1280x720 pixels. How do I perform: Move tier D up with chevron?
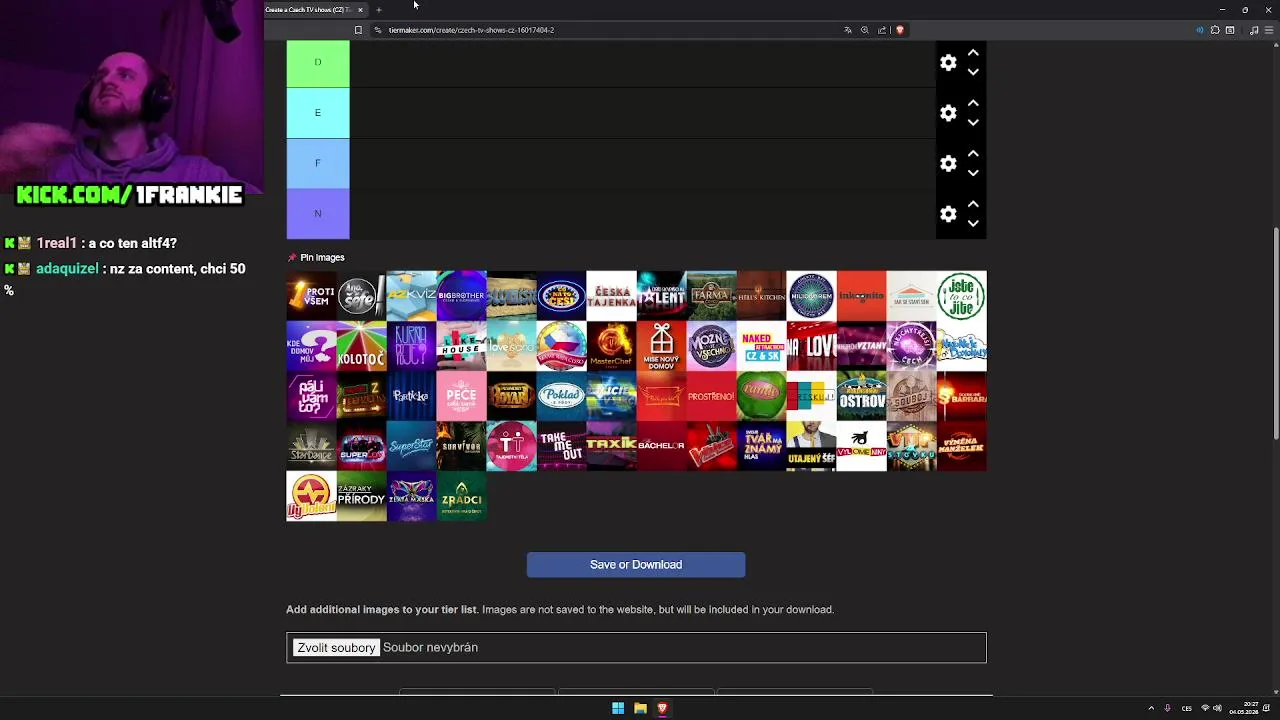click(973, 52)
